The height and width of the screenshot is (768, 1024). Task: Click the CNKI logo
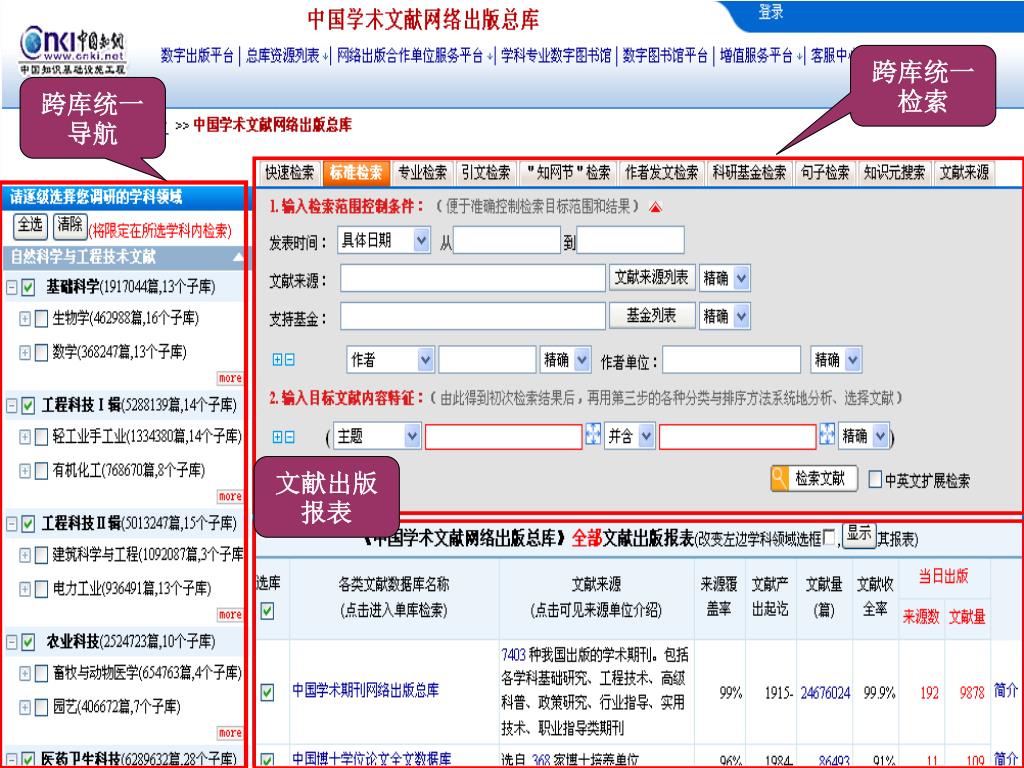click(x=72, y=50)
